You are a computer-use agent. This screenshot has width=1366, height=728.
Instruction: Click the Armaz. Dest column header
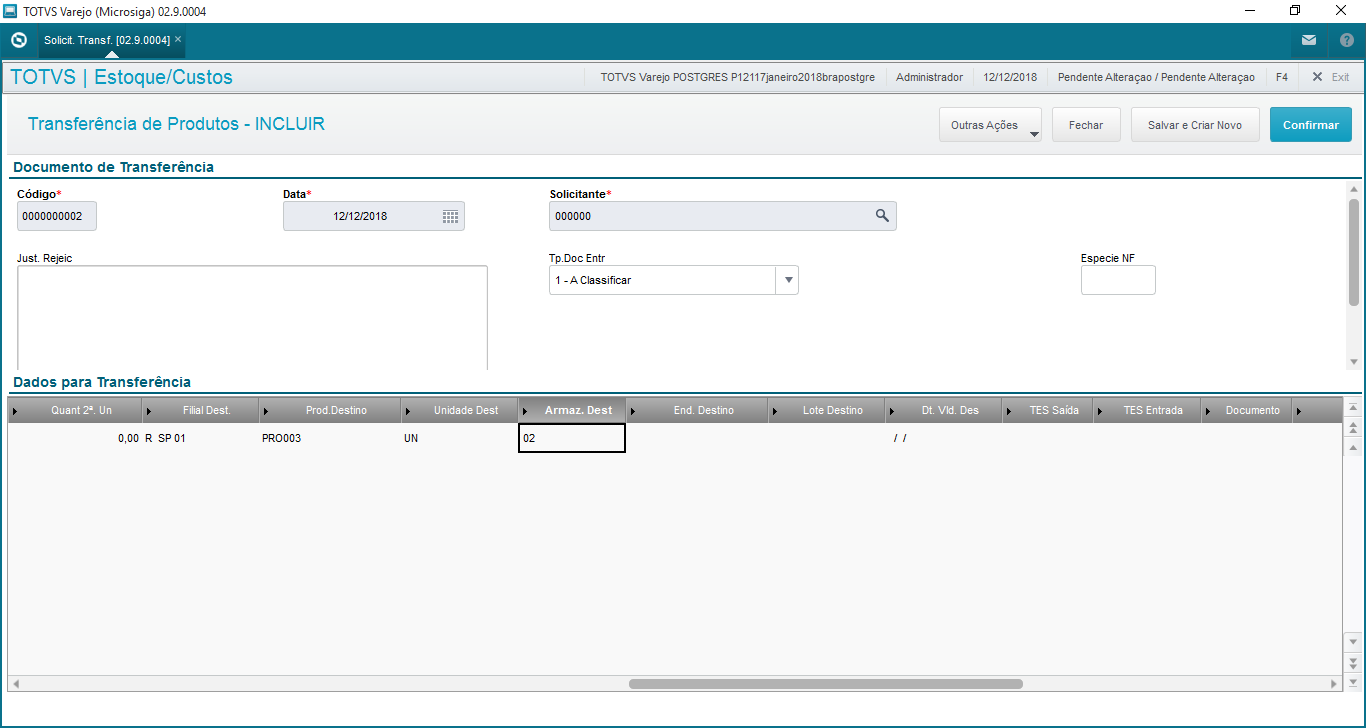click(572, 410)
